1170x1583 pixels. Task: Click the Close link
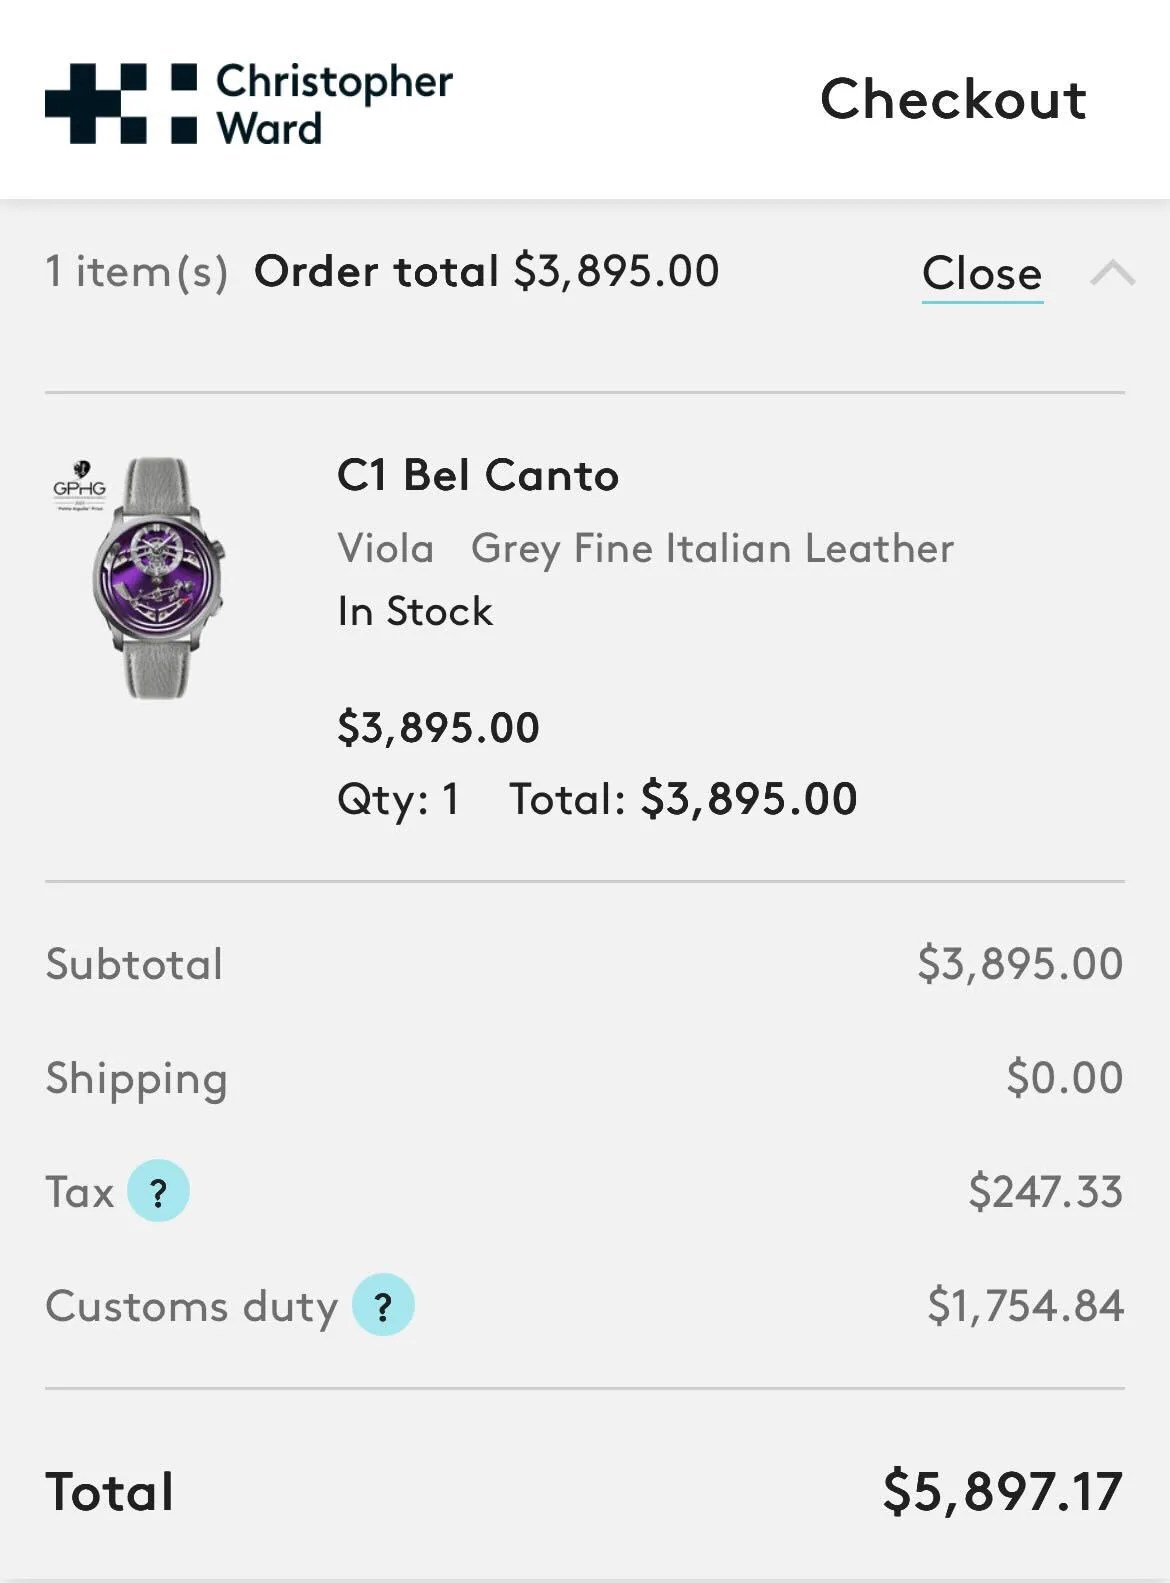pyautogui.click(x=981, y=273)
